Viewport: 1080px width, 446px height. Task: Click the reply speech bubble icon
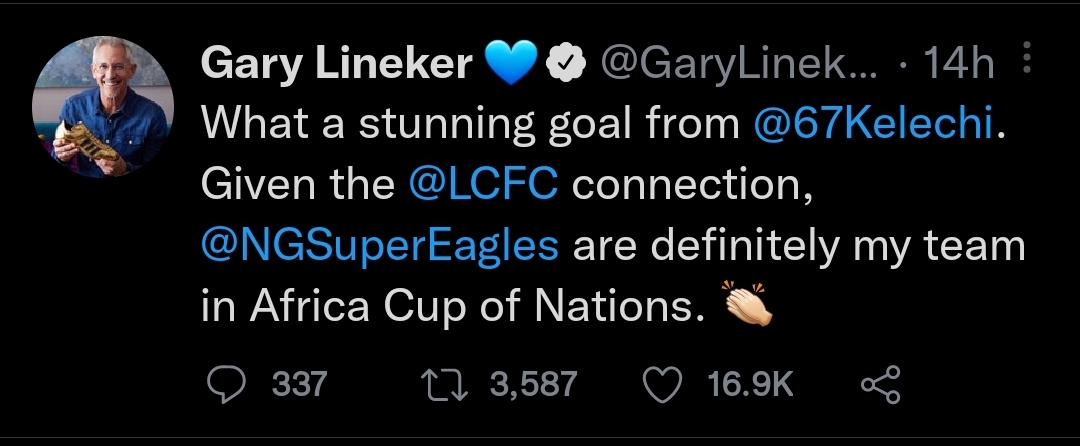(228, 384)
